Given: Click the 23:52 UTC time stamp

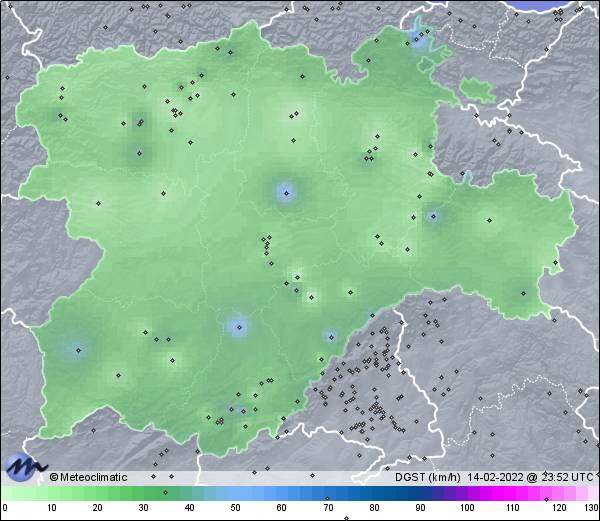Looking at the screenshot, I should tap(569, 477).
